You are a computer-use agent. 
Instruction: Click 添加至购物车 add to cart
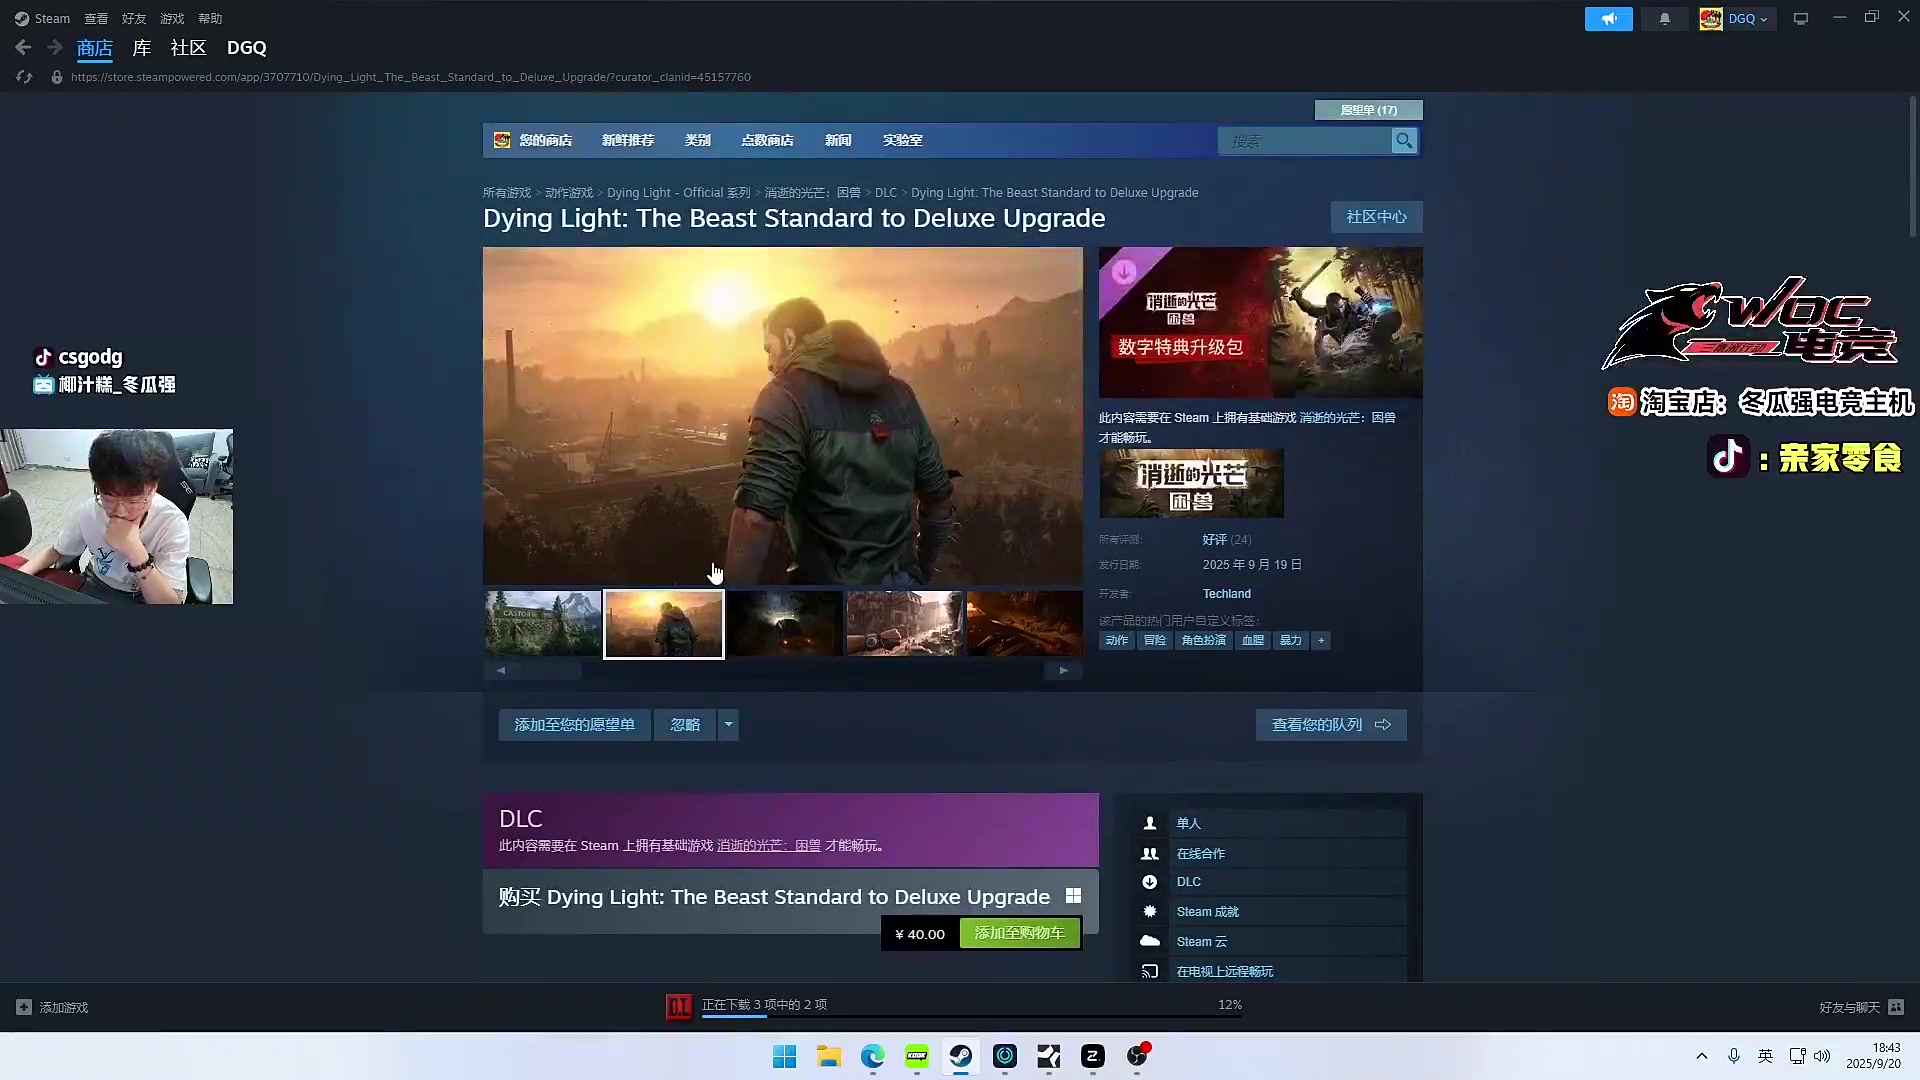click(1020, 933)
